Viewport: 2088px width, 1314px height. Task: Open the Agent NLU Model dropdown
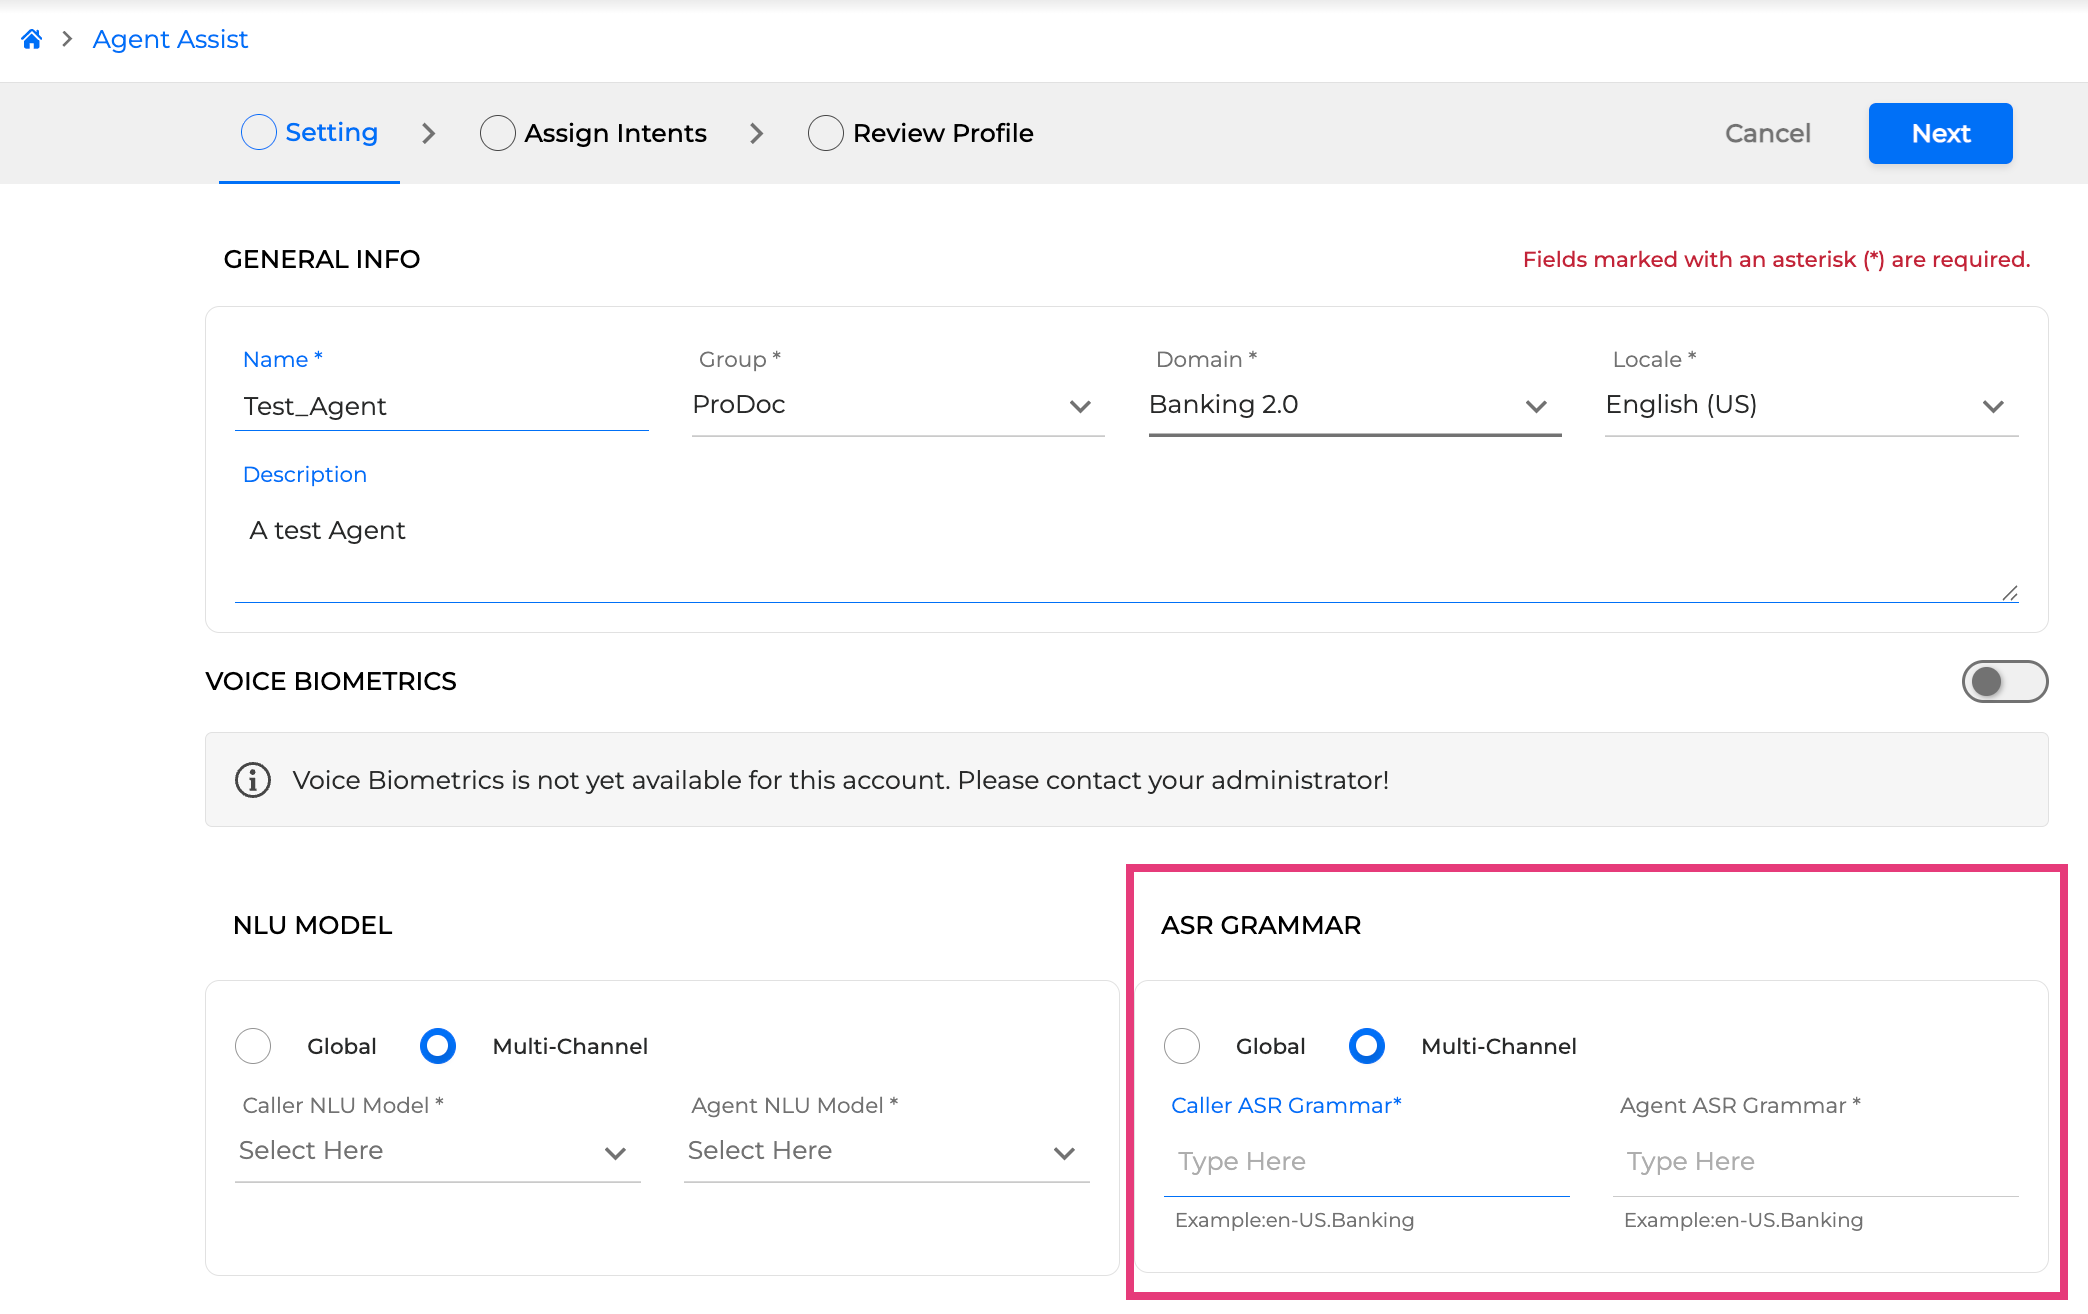coord(886,1152)
